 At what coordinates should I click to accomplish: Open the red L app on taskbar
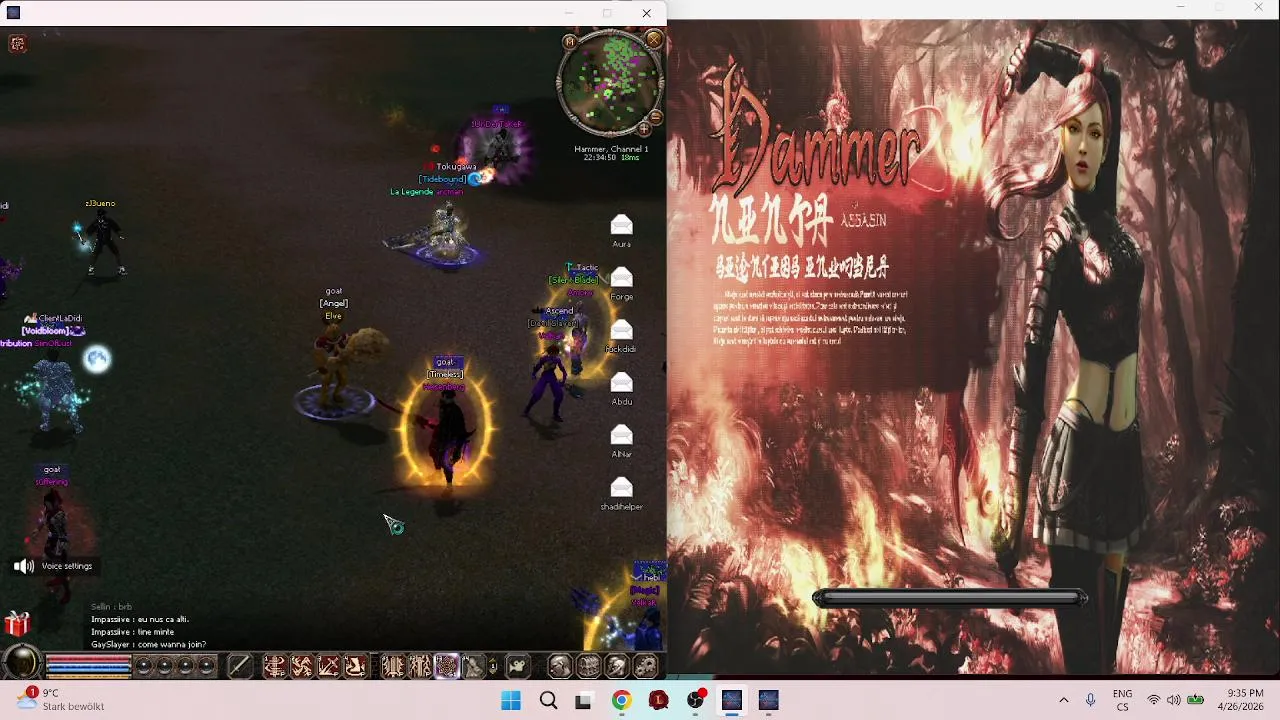pos(658,701)
